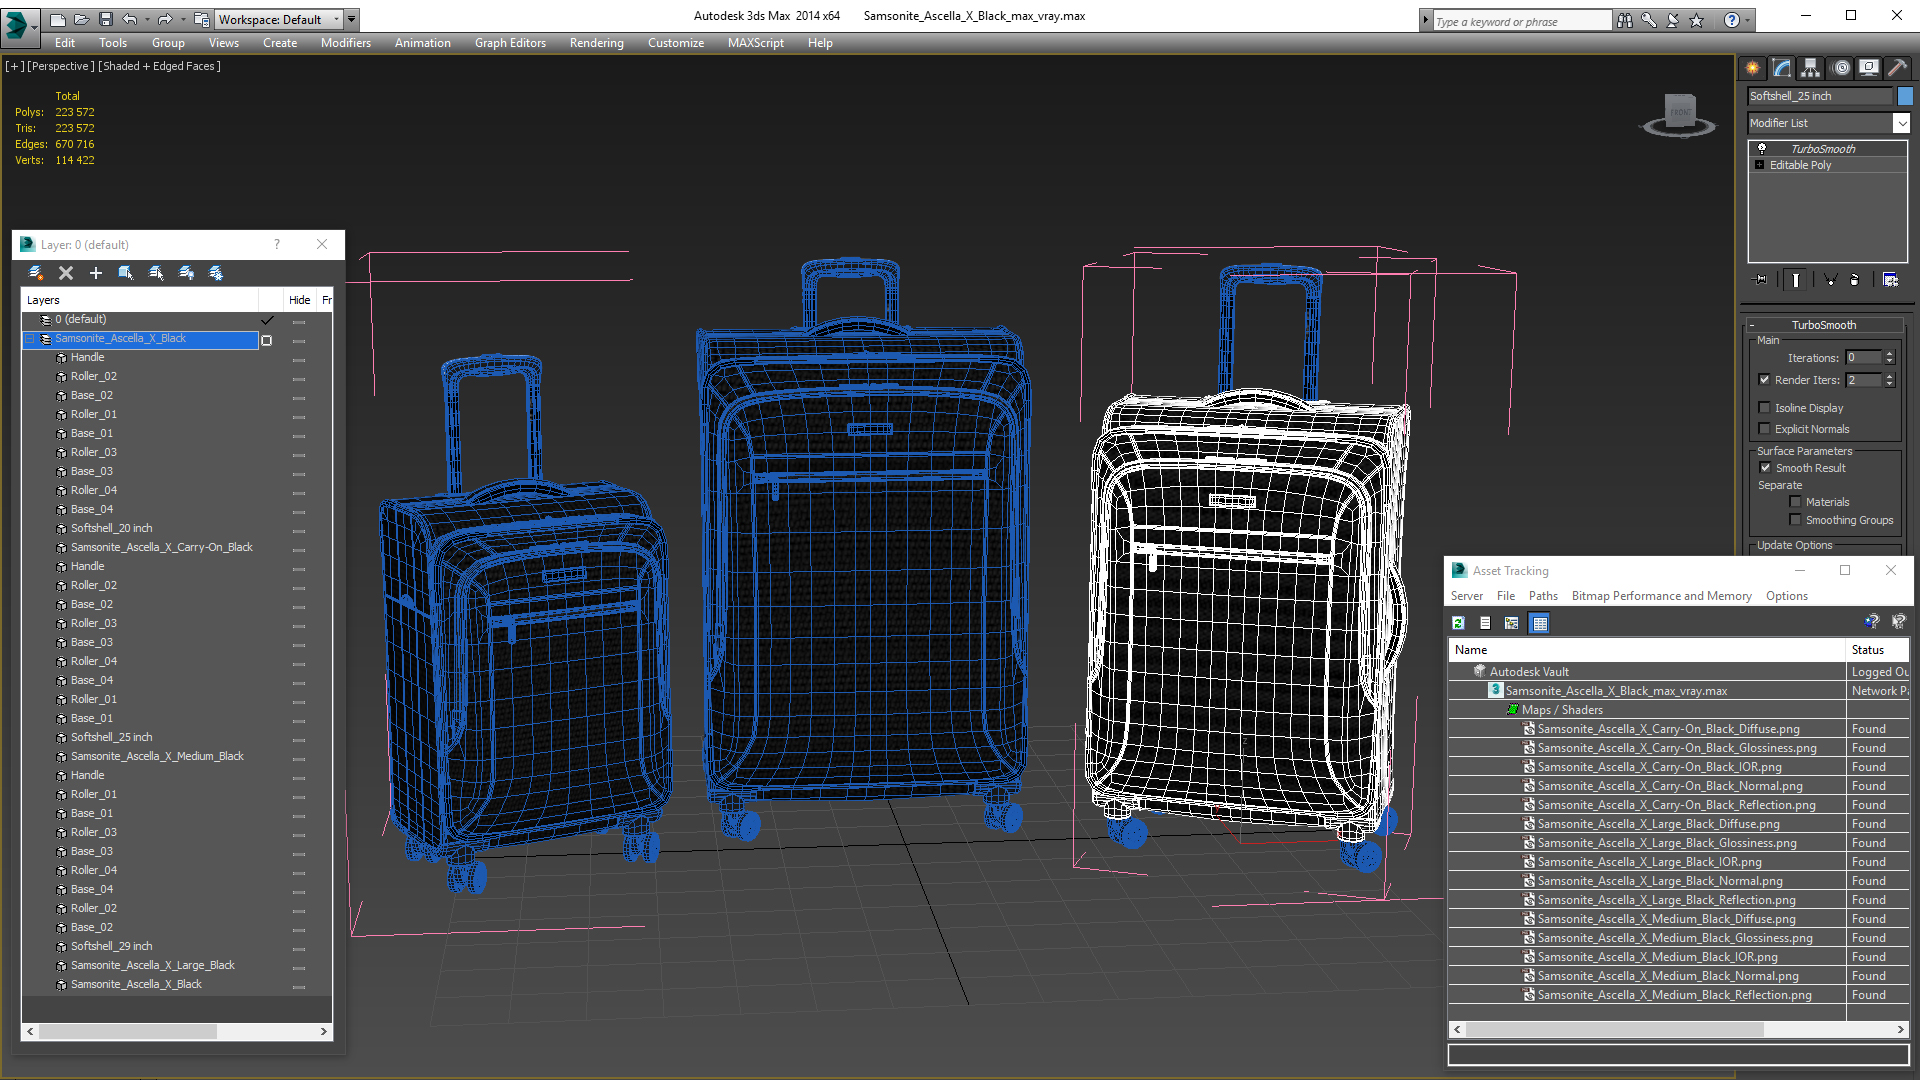
Task: Click the New Scene icon in the quick access toolbar
Action: [57, 19]
